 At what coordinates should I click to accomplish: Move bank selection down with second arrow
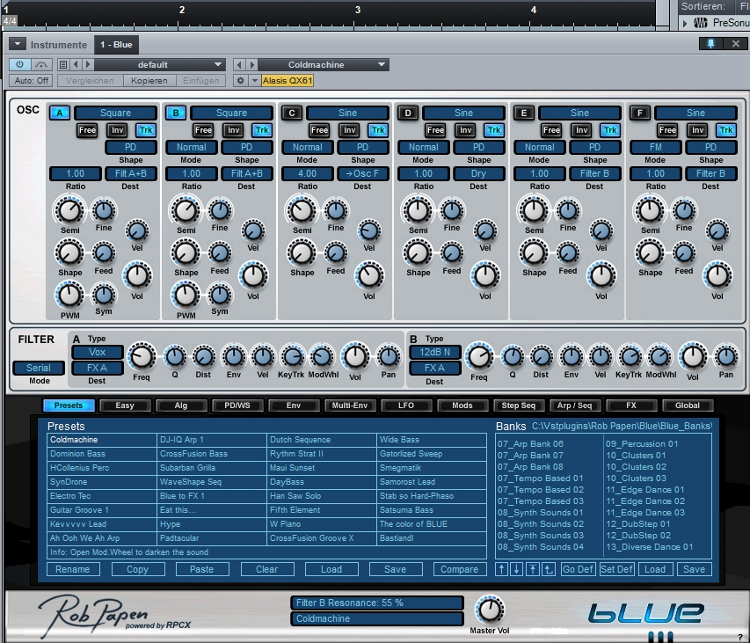517,569
